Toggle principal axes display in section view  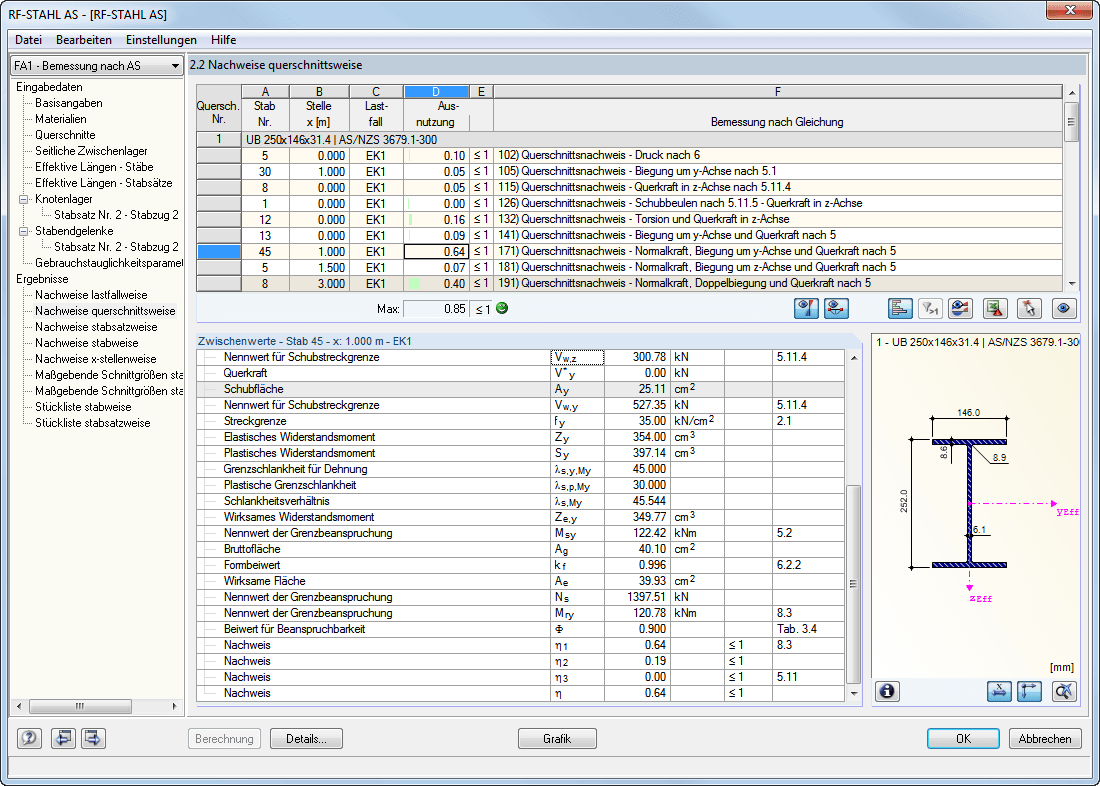tap(1030, 691)
